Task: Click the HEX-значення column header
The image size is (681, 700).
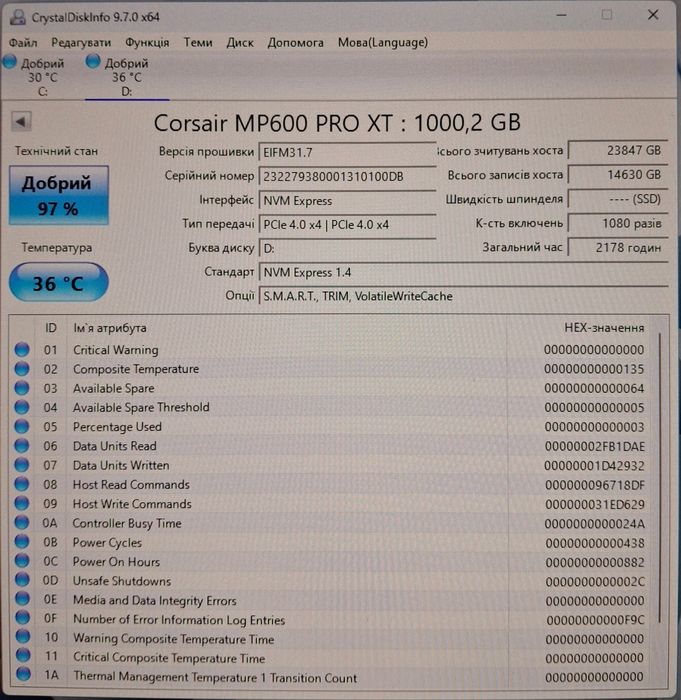Action: (604, 328)
